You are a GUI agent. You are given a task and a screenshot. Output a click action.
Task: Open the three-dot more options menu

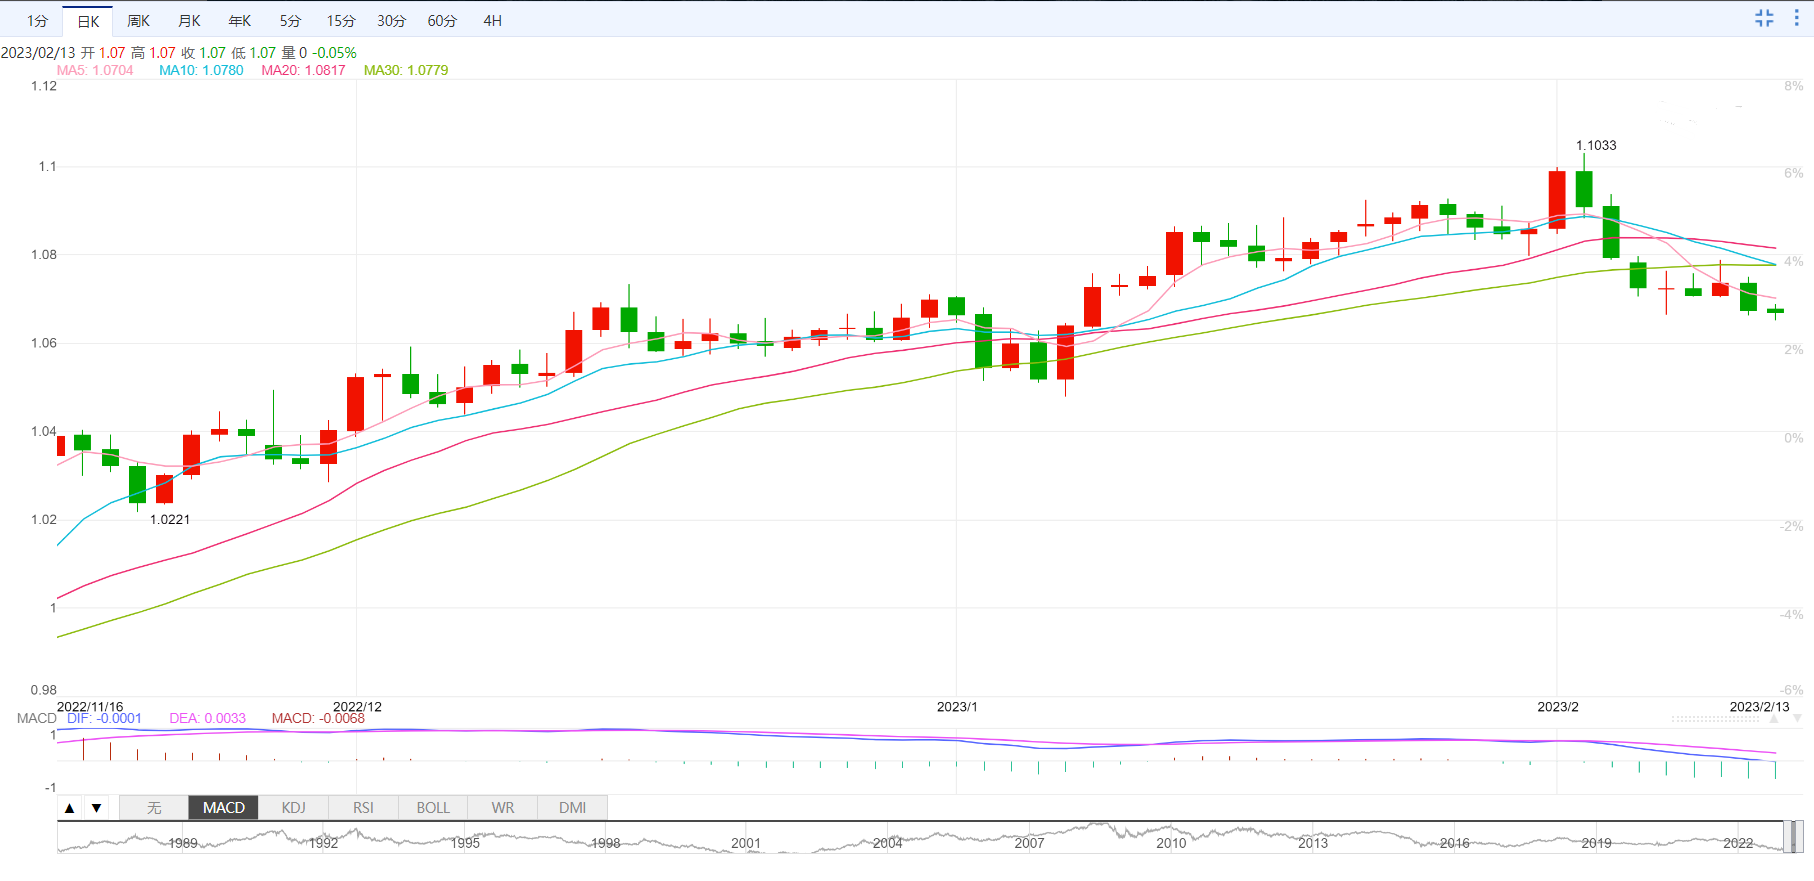tap(1796, 18)
